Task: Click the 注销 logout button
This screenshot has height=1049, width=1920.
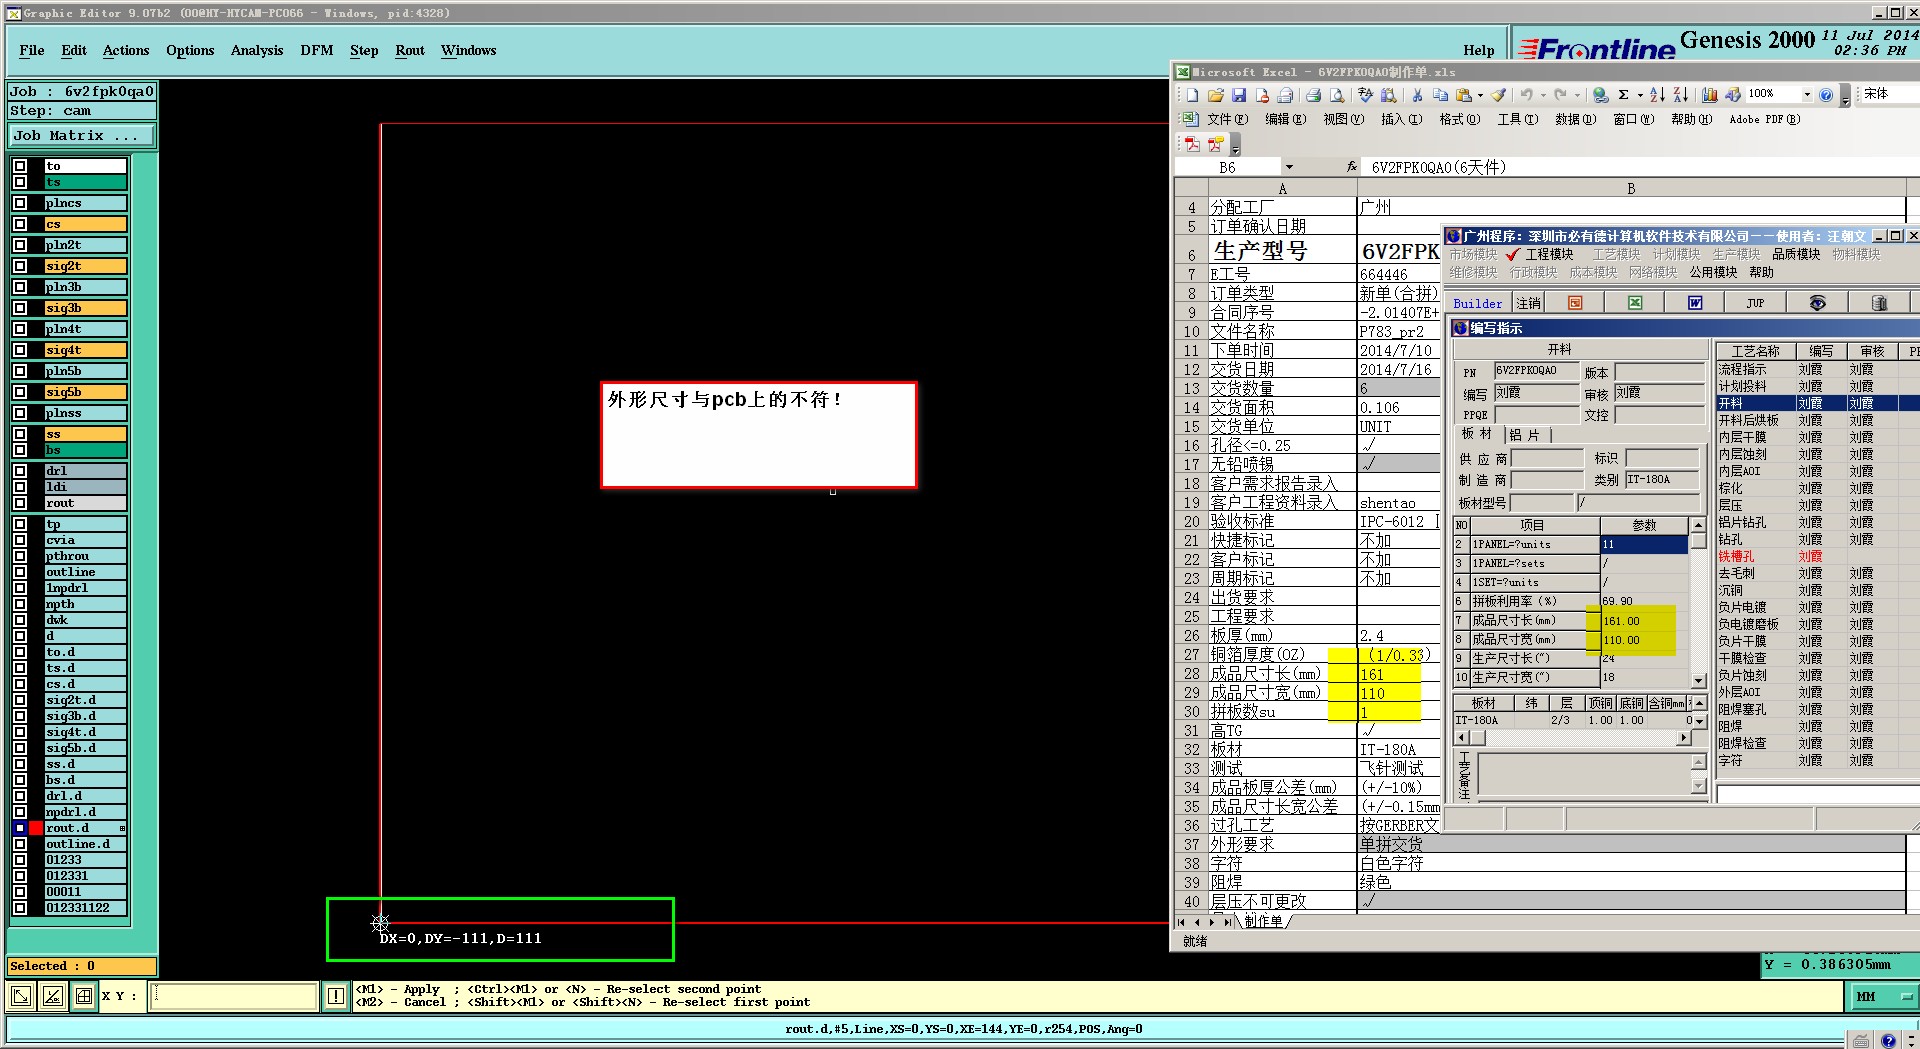Action: click(1528, 303)
